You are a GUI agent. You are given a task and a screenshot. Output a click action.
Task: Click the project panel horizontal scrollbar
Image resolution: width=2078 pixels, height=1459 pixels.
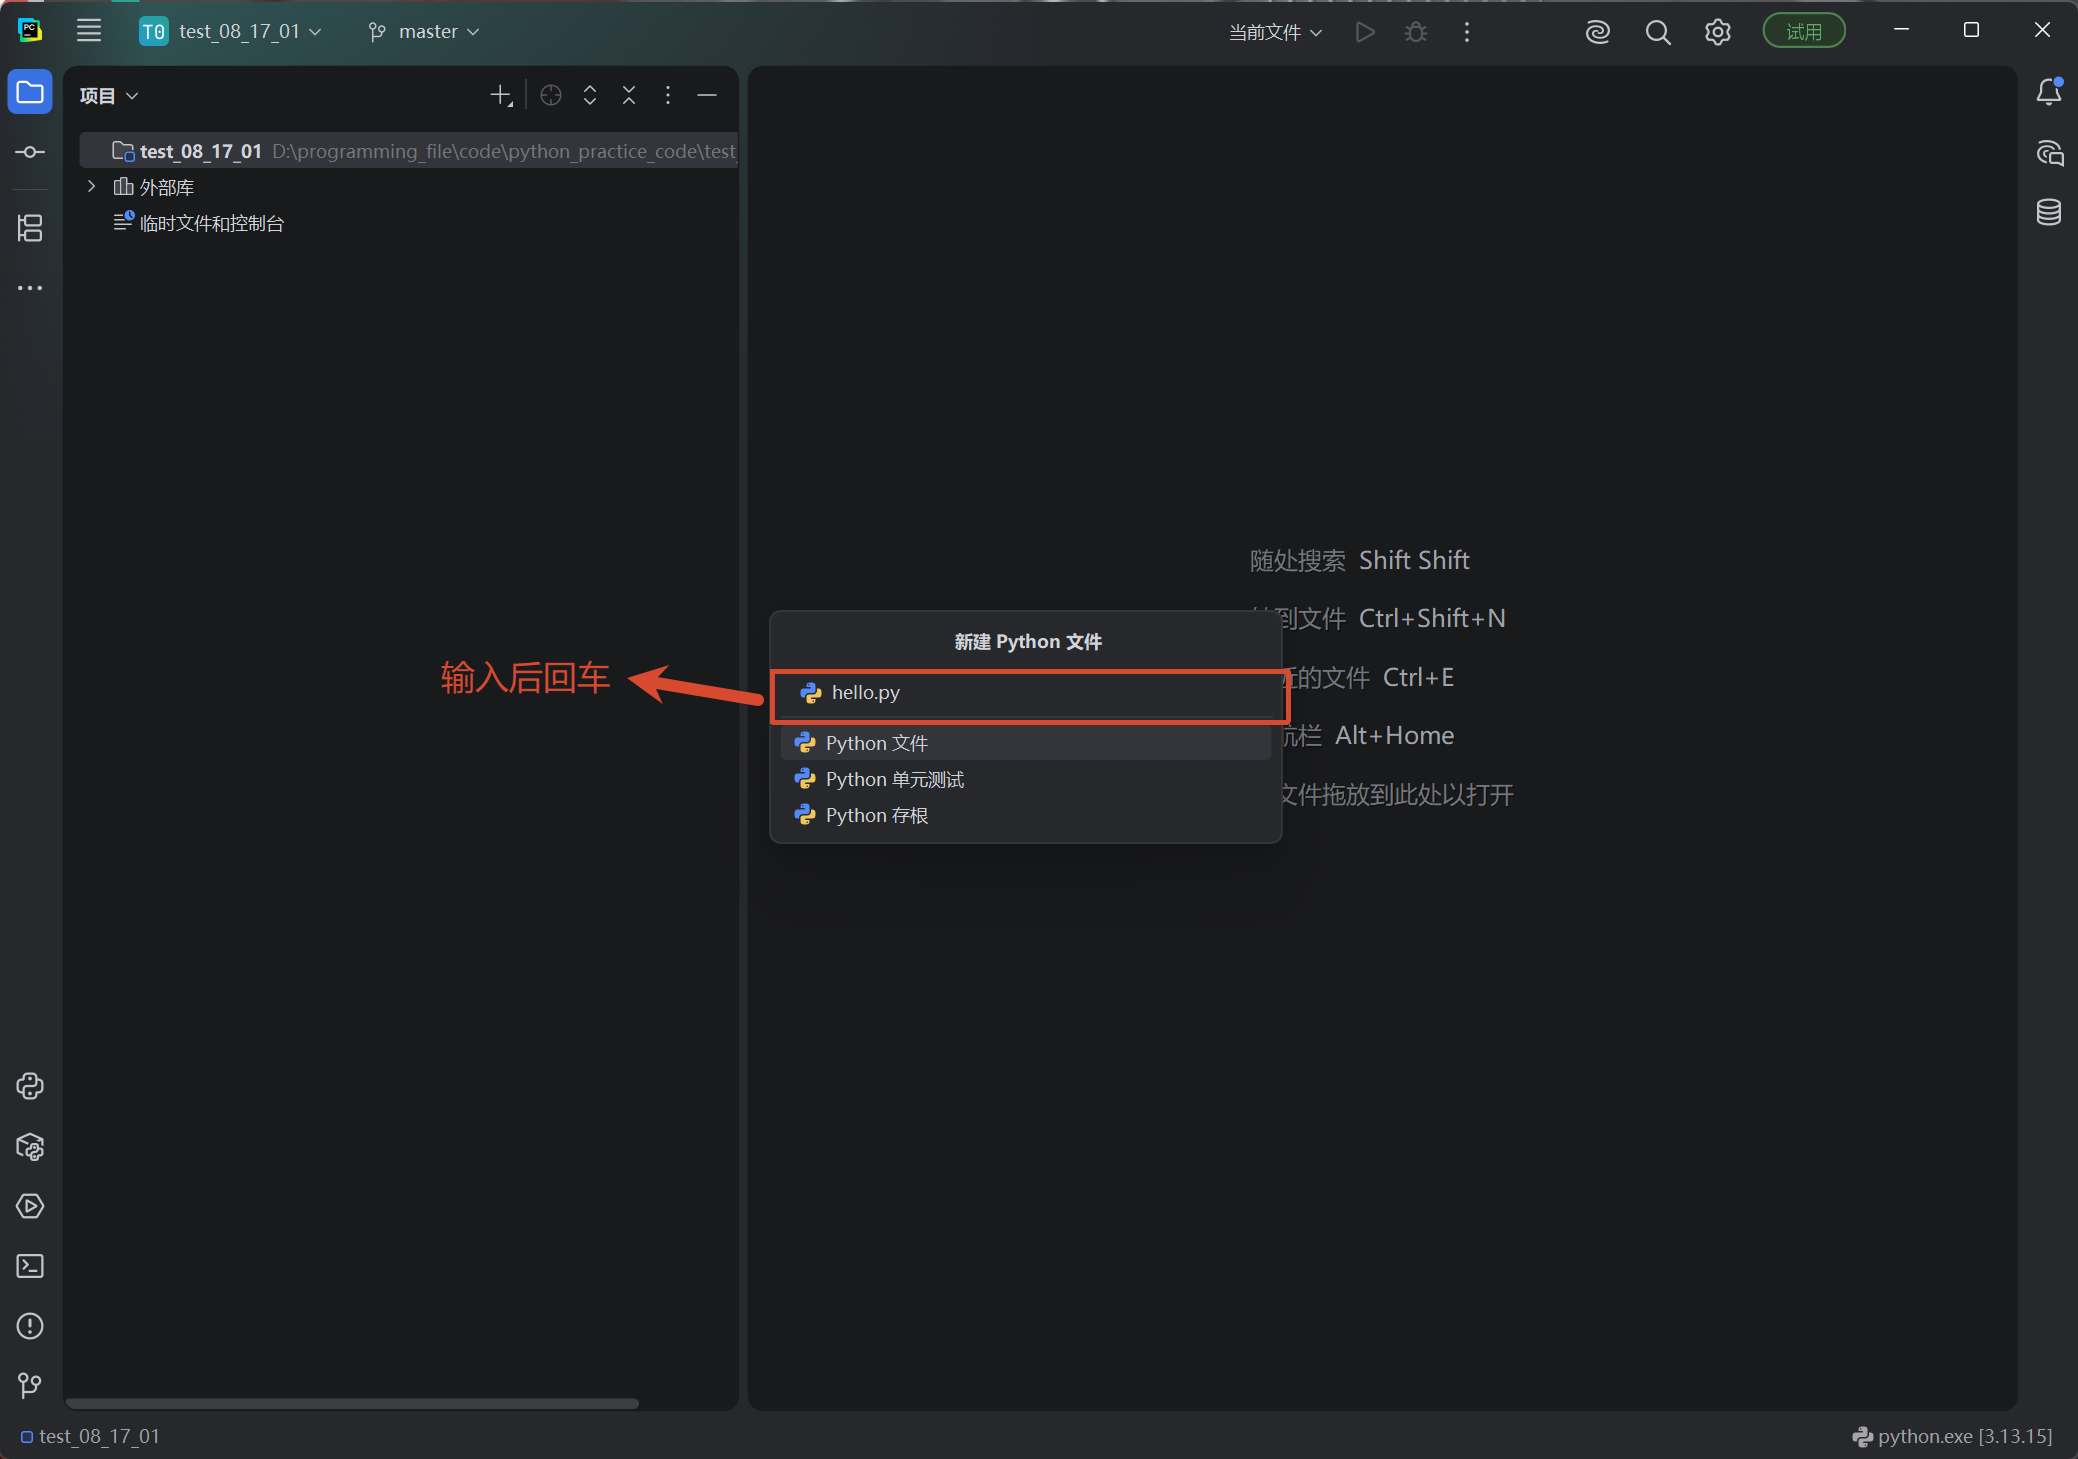pyautogui.click(x=352, y=1403)
